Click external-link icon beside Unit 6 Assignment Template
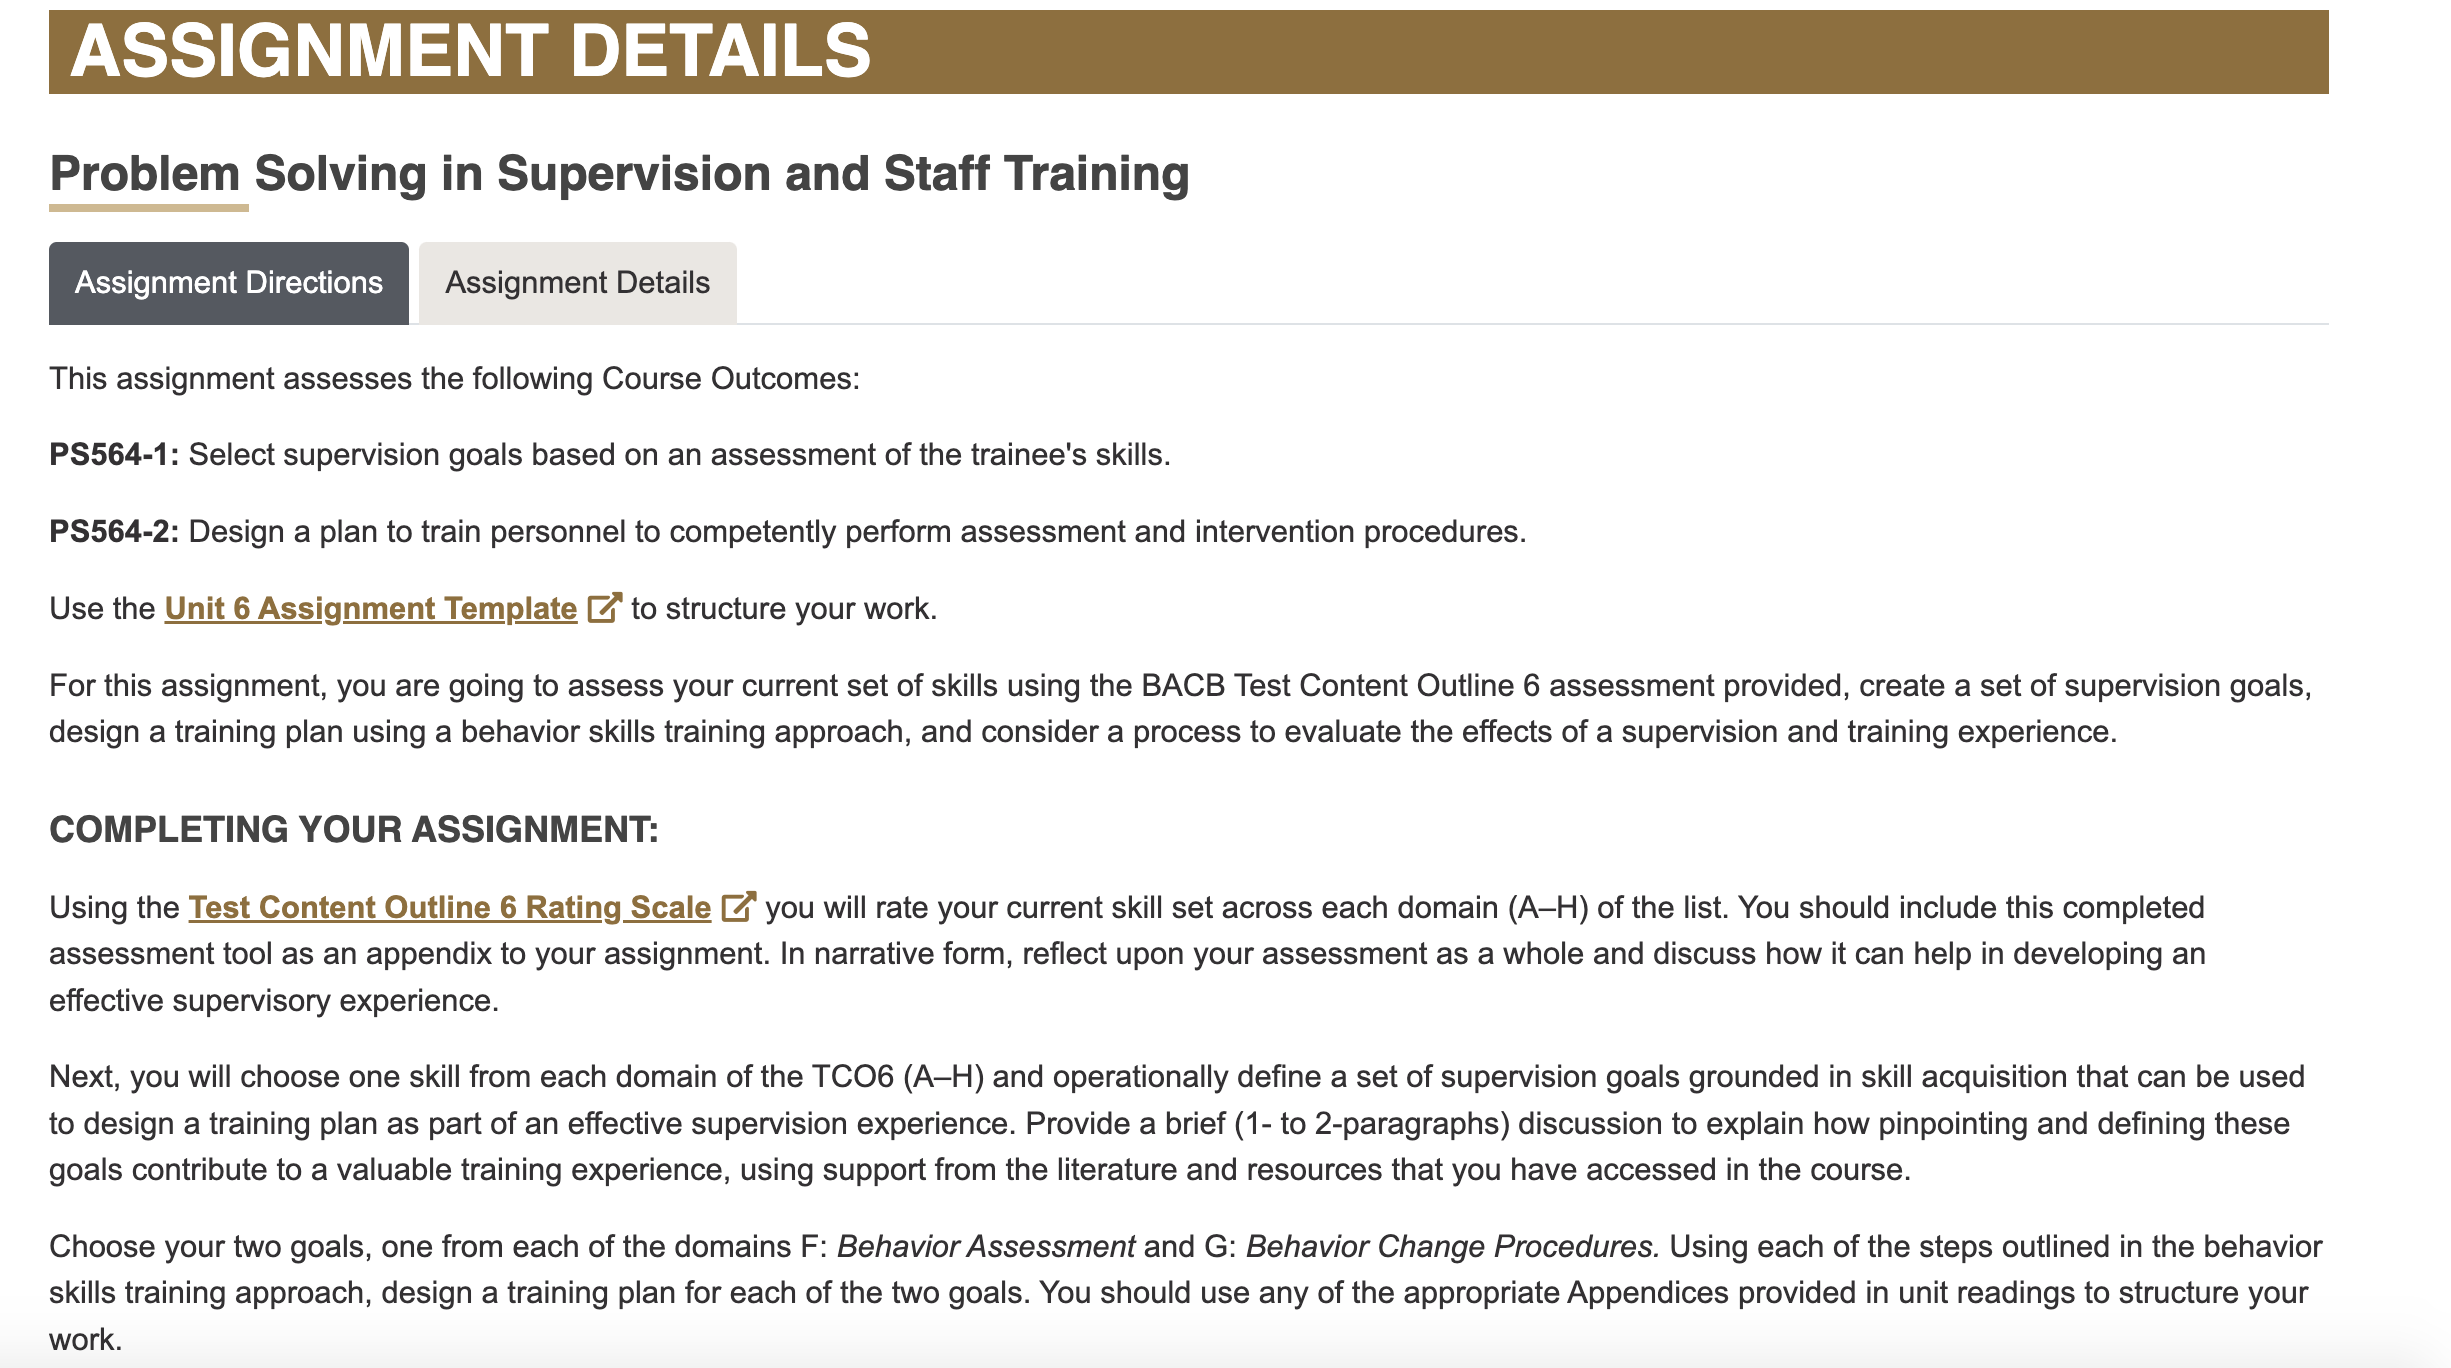This screenshot has width=2451, height=1368. (x=604, y=607)
